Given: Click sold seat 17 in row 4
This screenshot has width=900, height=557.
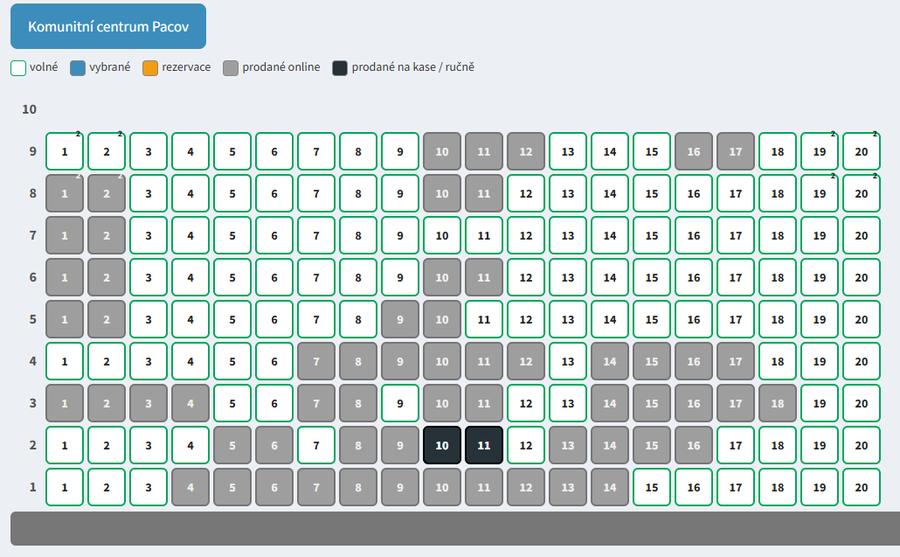Looking at the screenshot, I should click(735, 361).
